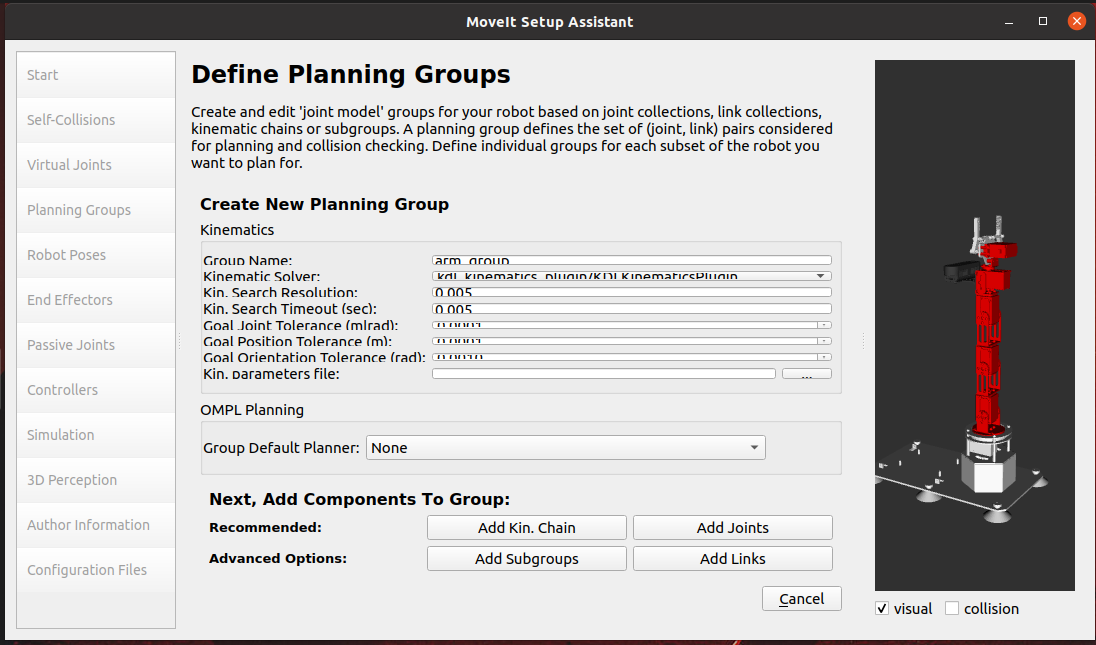Toggle the visual checkbox
This screenshot has width=1096, height=645.
point(882,609)
